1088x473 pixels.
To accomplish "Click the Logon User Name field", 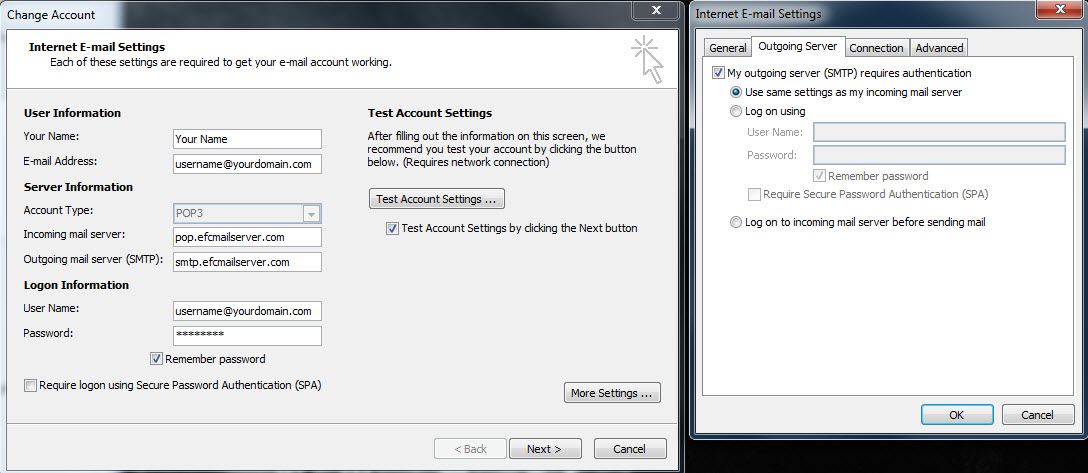I will (247, 311).
